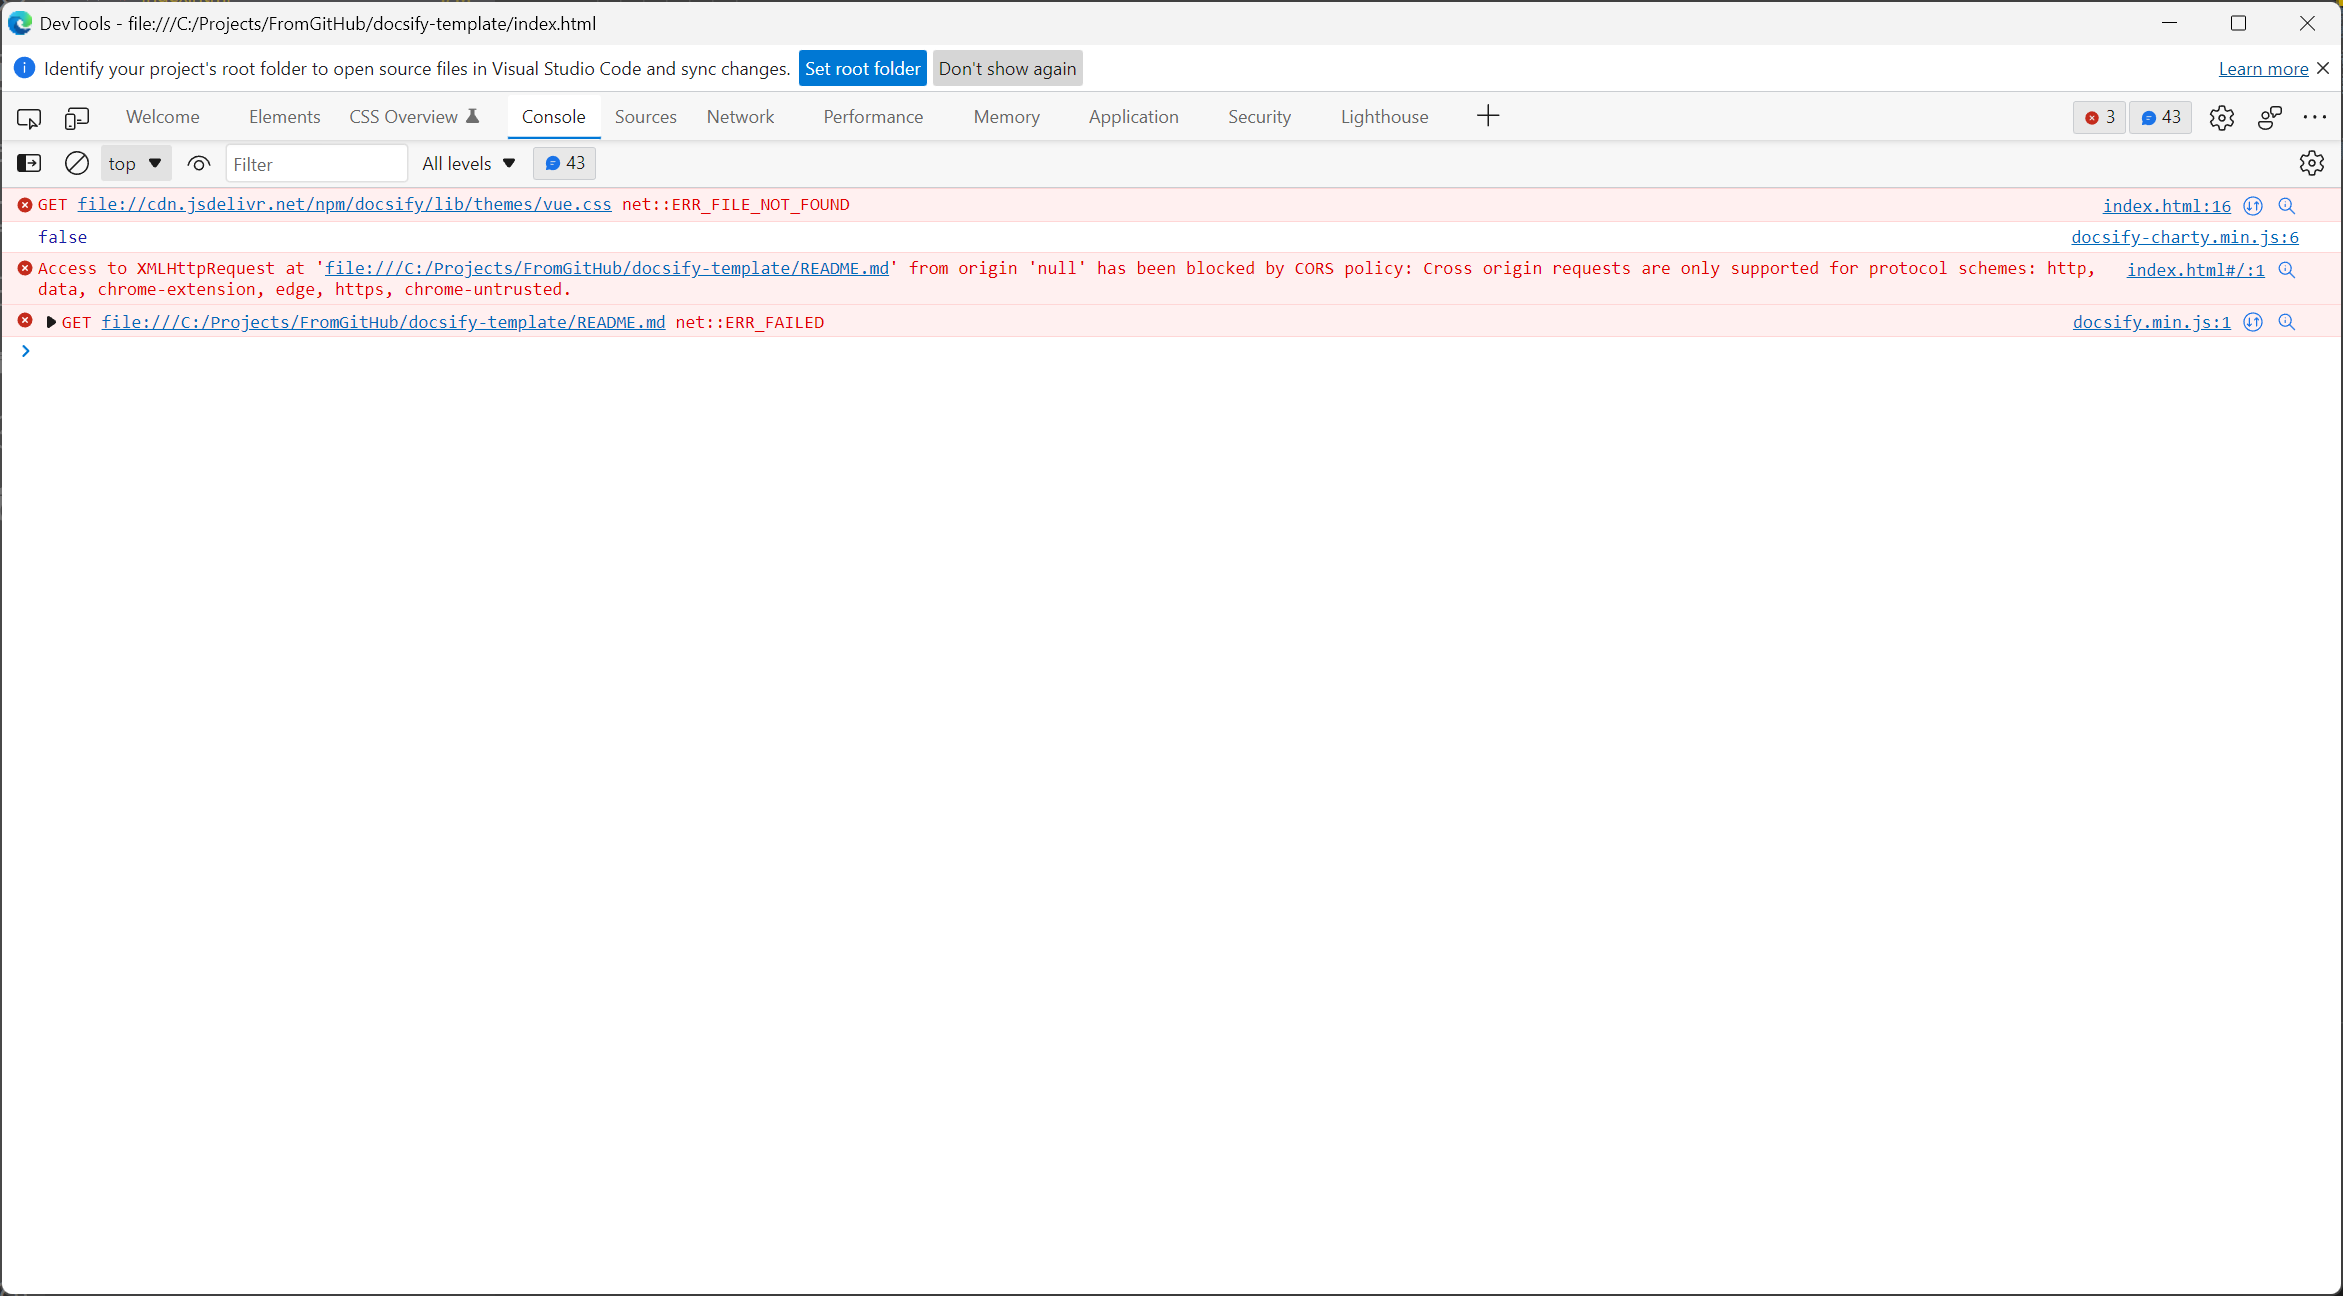
Task: Create a live expression with eye icon
Action: (199, 163)
